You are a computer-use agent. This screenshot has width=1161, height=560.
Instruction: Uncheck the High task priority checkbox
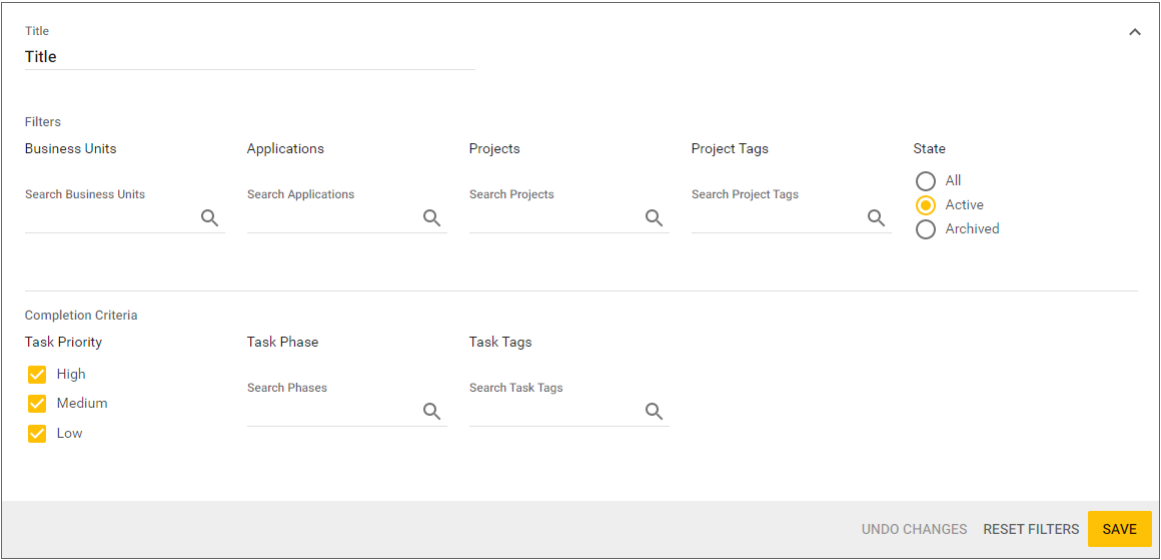pos(37,375)
